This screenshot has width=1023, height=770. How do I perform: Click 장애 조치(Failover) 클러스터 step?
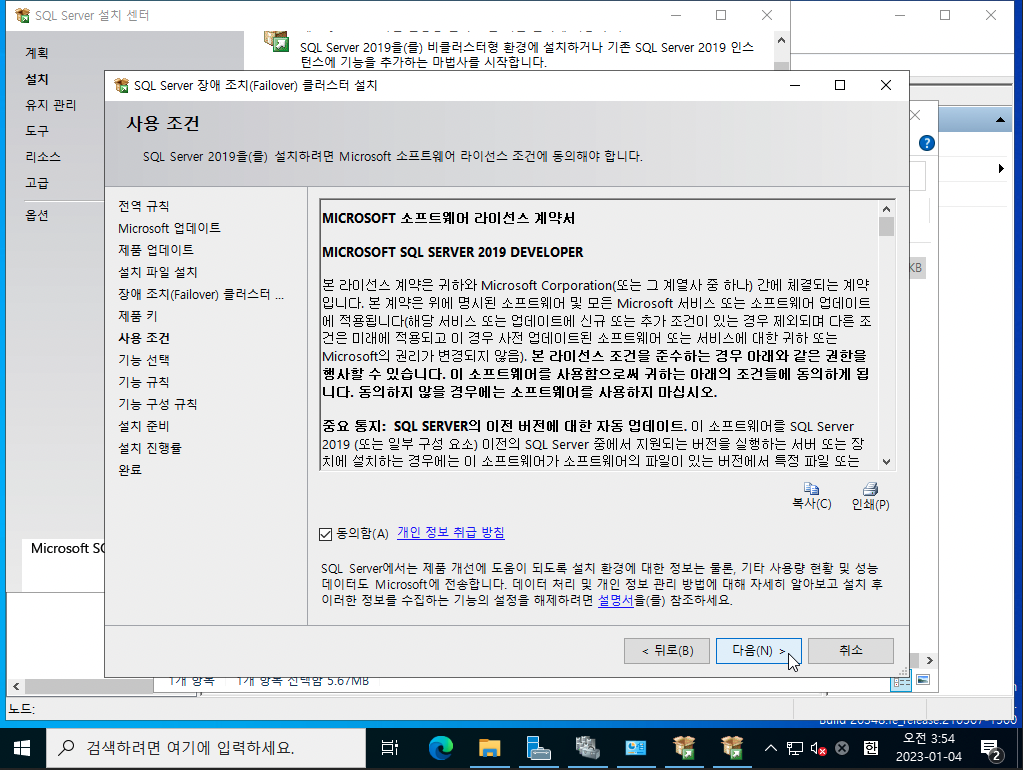(201, 294)
